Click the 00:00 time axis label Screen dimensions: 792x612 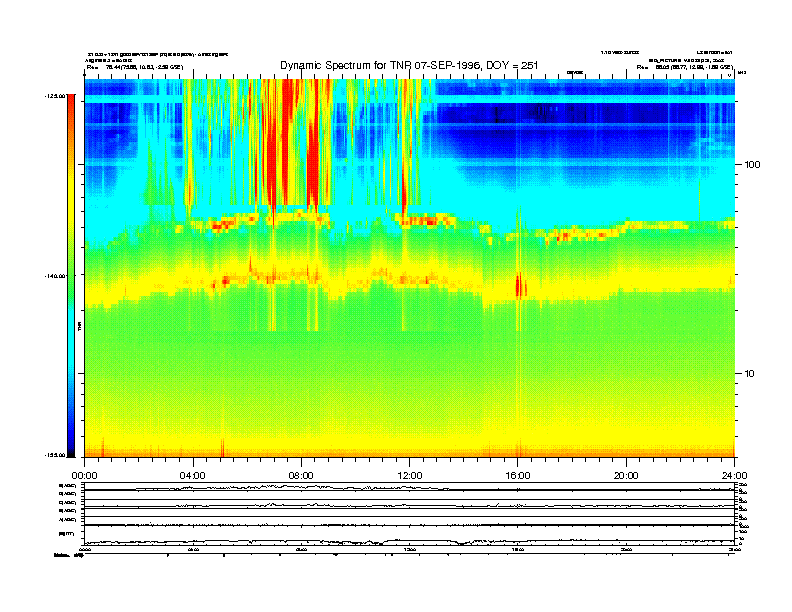84,476
